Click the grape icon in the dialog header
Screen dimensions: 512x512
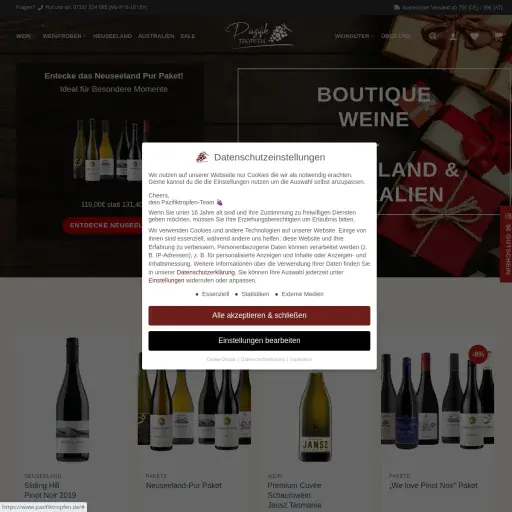202,157
